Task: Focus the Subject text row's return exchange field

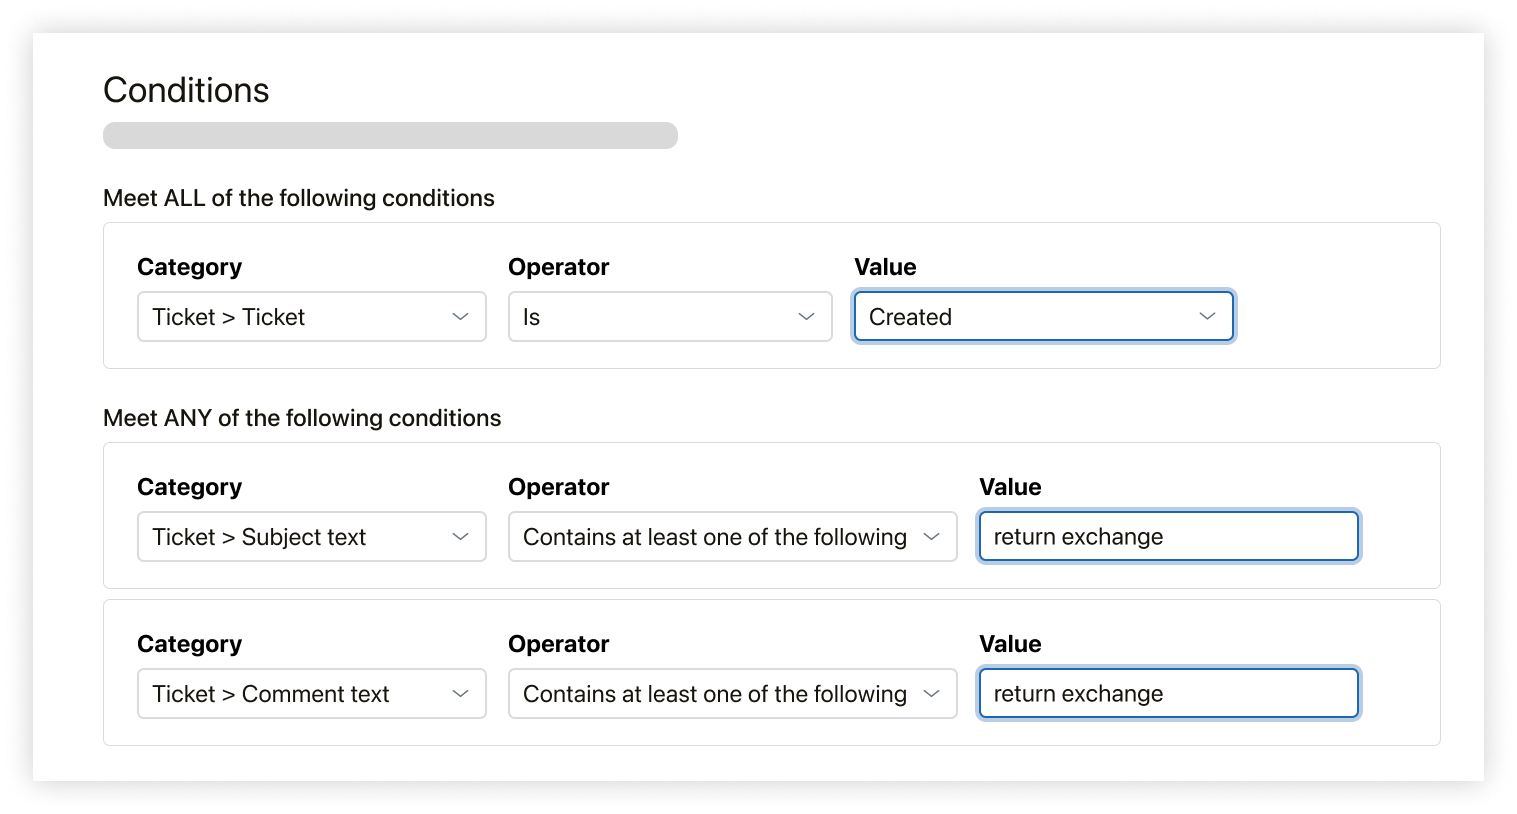Action: (x=1168, y=537)
